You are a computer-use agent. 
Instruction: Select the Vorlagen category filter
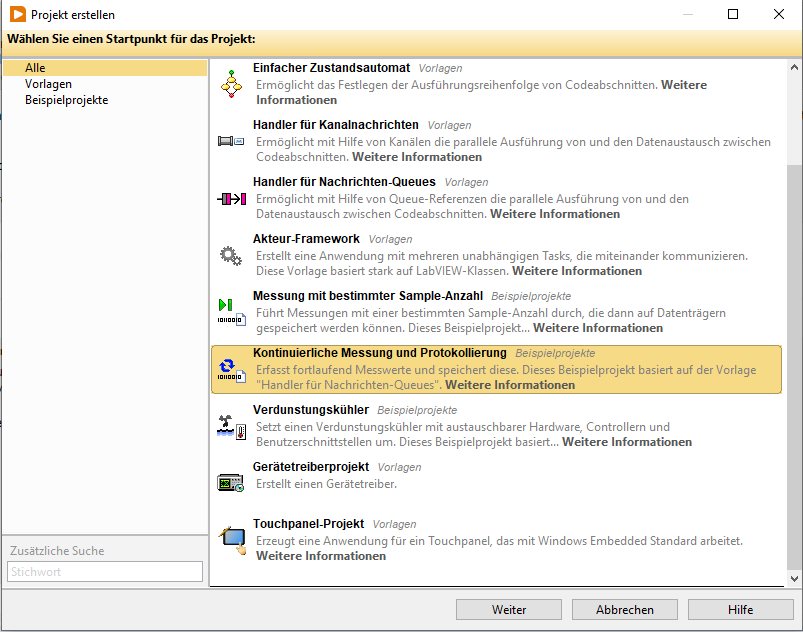click(x=48, y=84)
